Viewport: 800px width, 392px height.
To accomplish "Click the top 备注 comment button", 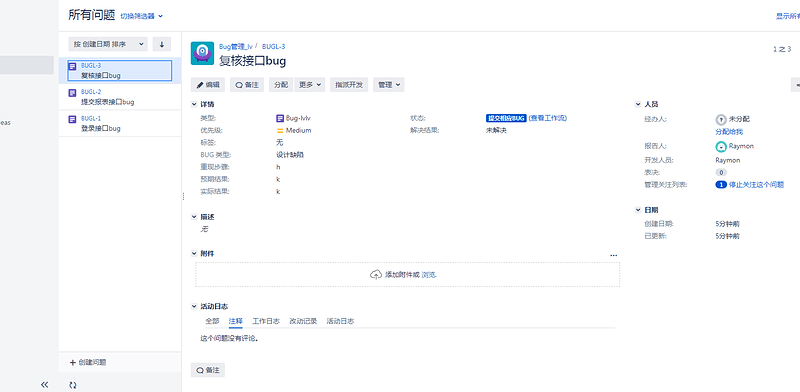I will tap(247, 85).
